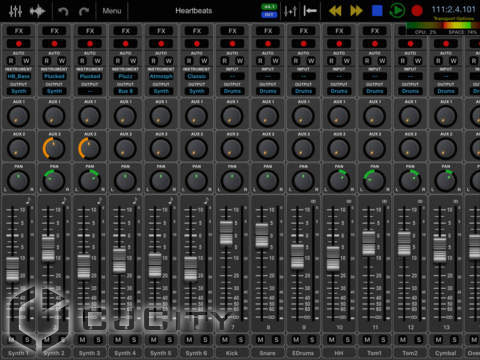Click the redo arrow
The image size is (480, 360).
(x=84, y=11)
